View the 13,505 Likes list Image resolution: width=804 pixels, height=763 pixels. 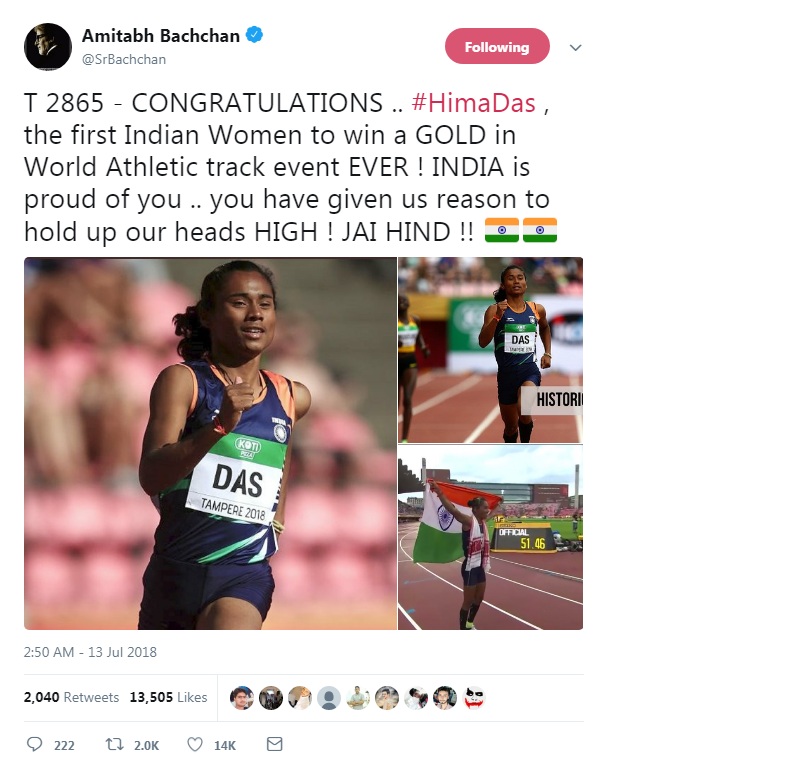pyautogui.click(x=168, y=697)
